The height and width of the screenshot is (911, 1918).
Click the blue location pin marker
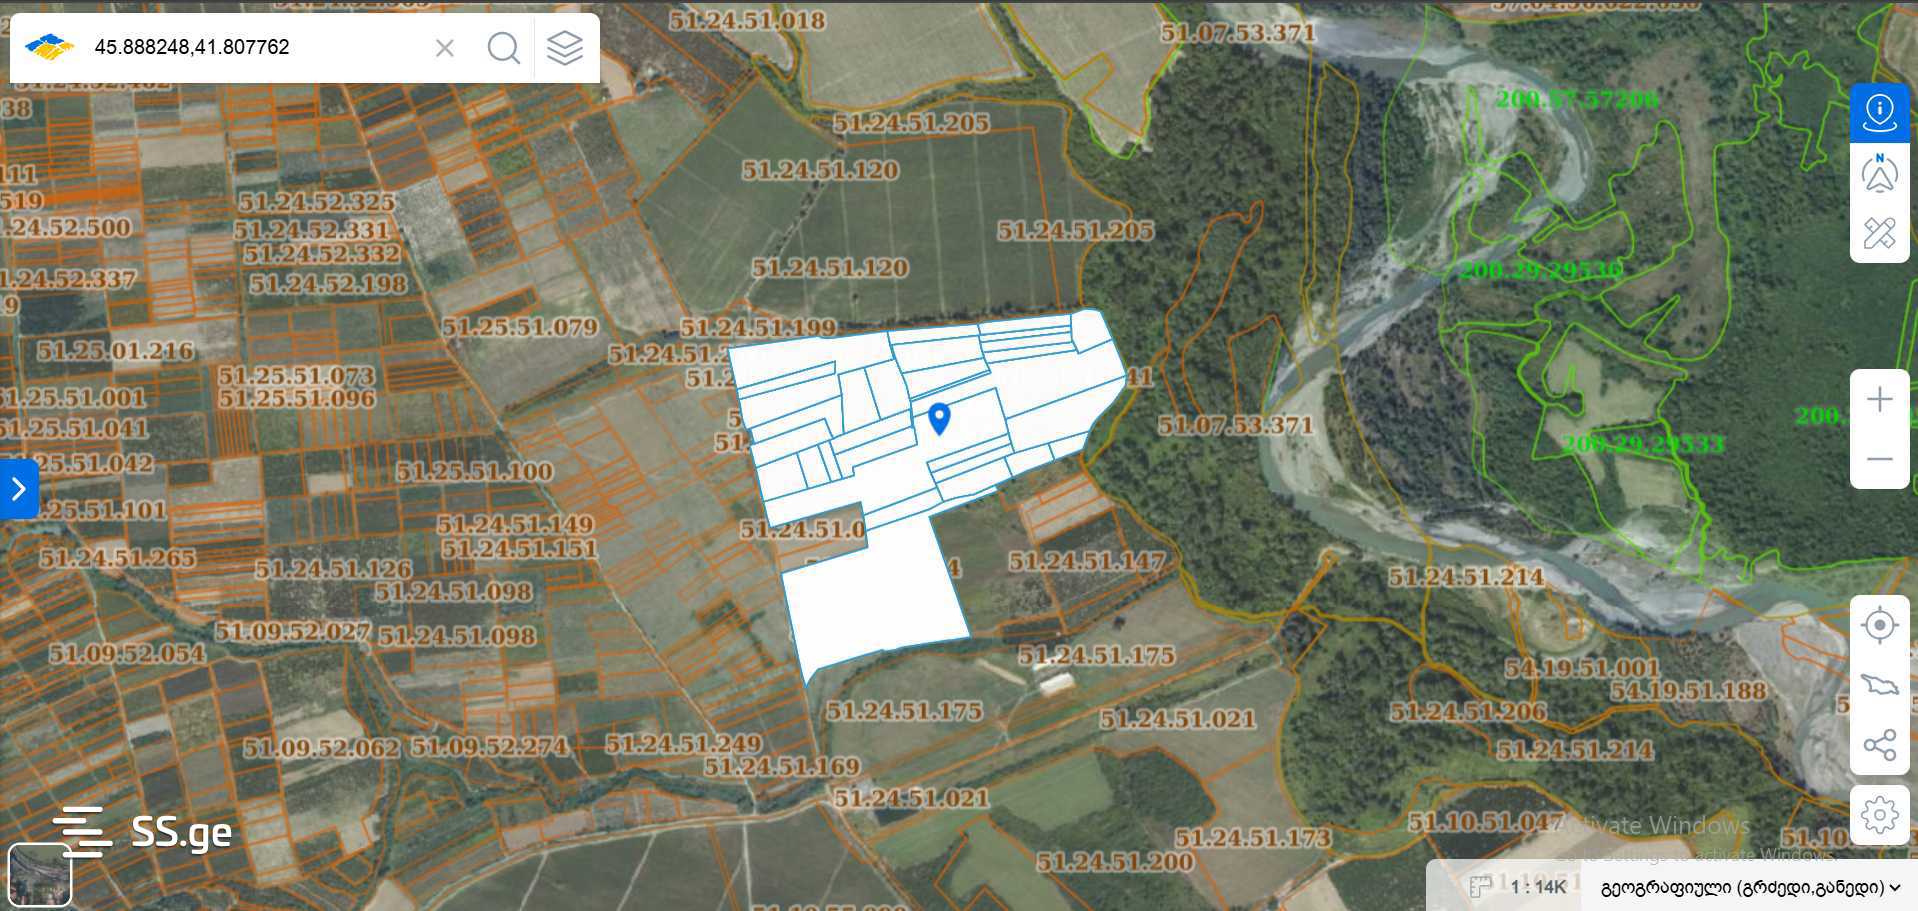click(x=938, y=418)
